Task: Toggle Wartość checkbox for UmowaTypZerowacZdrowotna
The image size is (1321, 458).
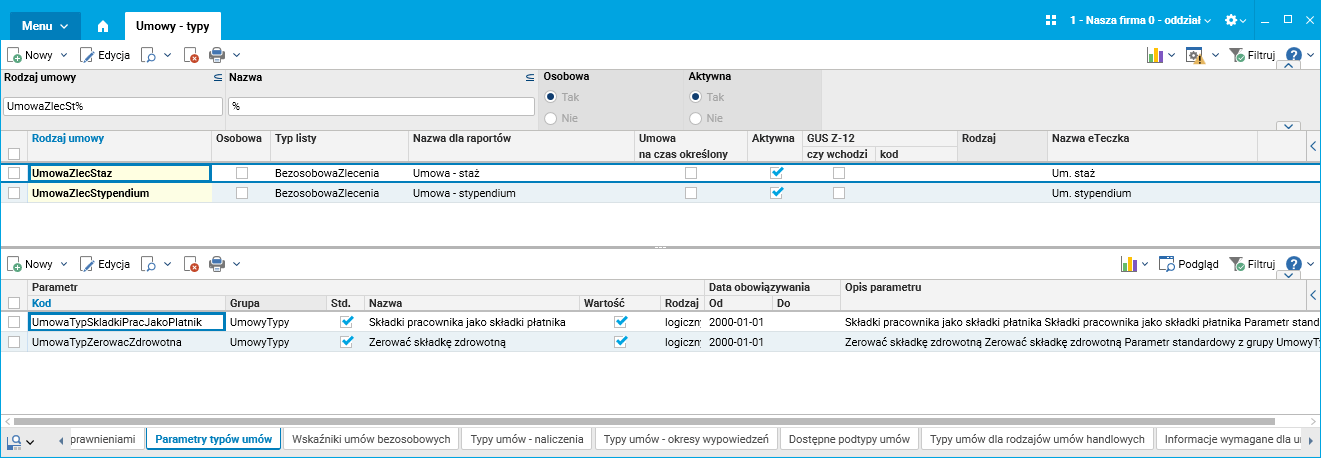Action: (621, 342)
